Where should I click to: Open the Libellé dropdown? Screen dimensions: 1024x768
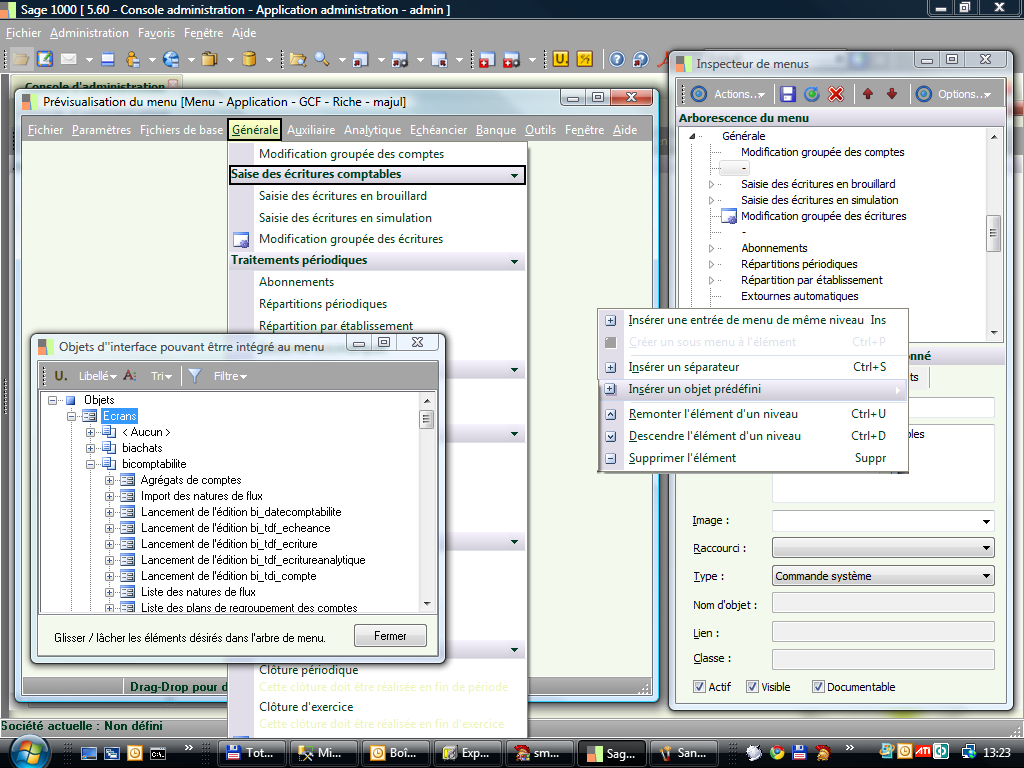(x=97, y=376)
